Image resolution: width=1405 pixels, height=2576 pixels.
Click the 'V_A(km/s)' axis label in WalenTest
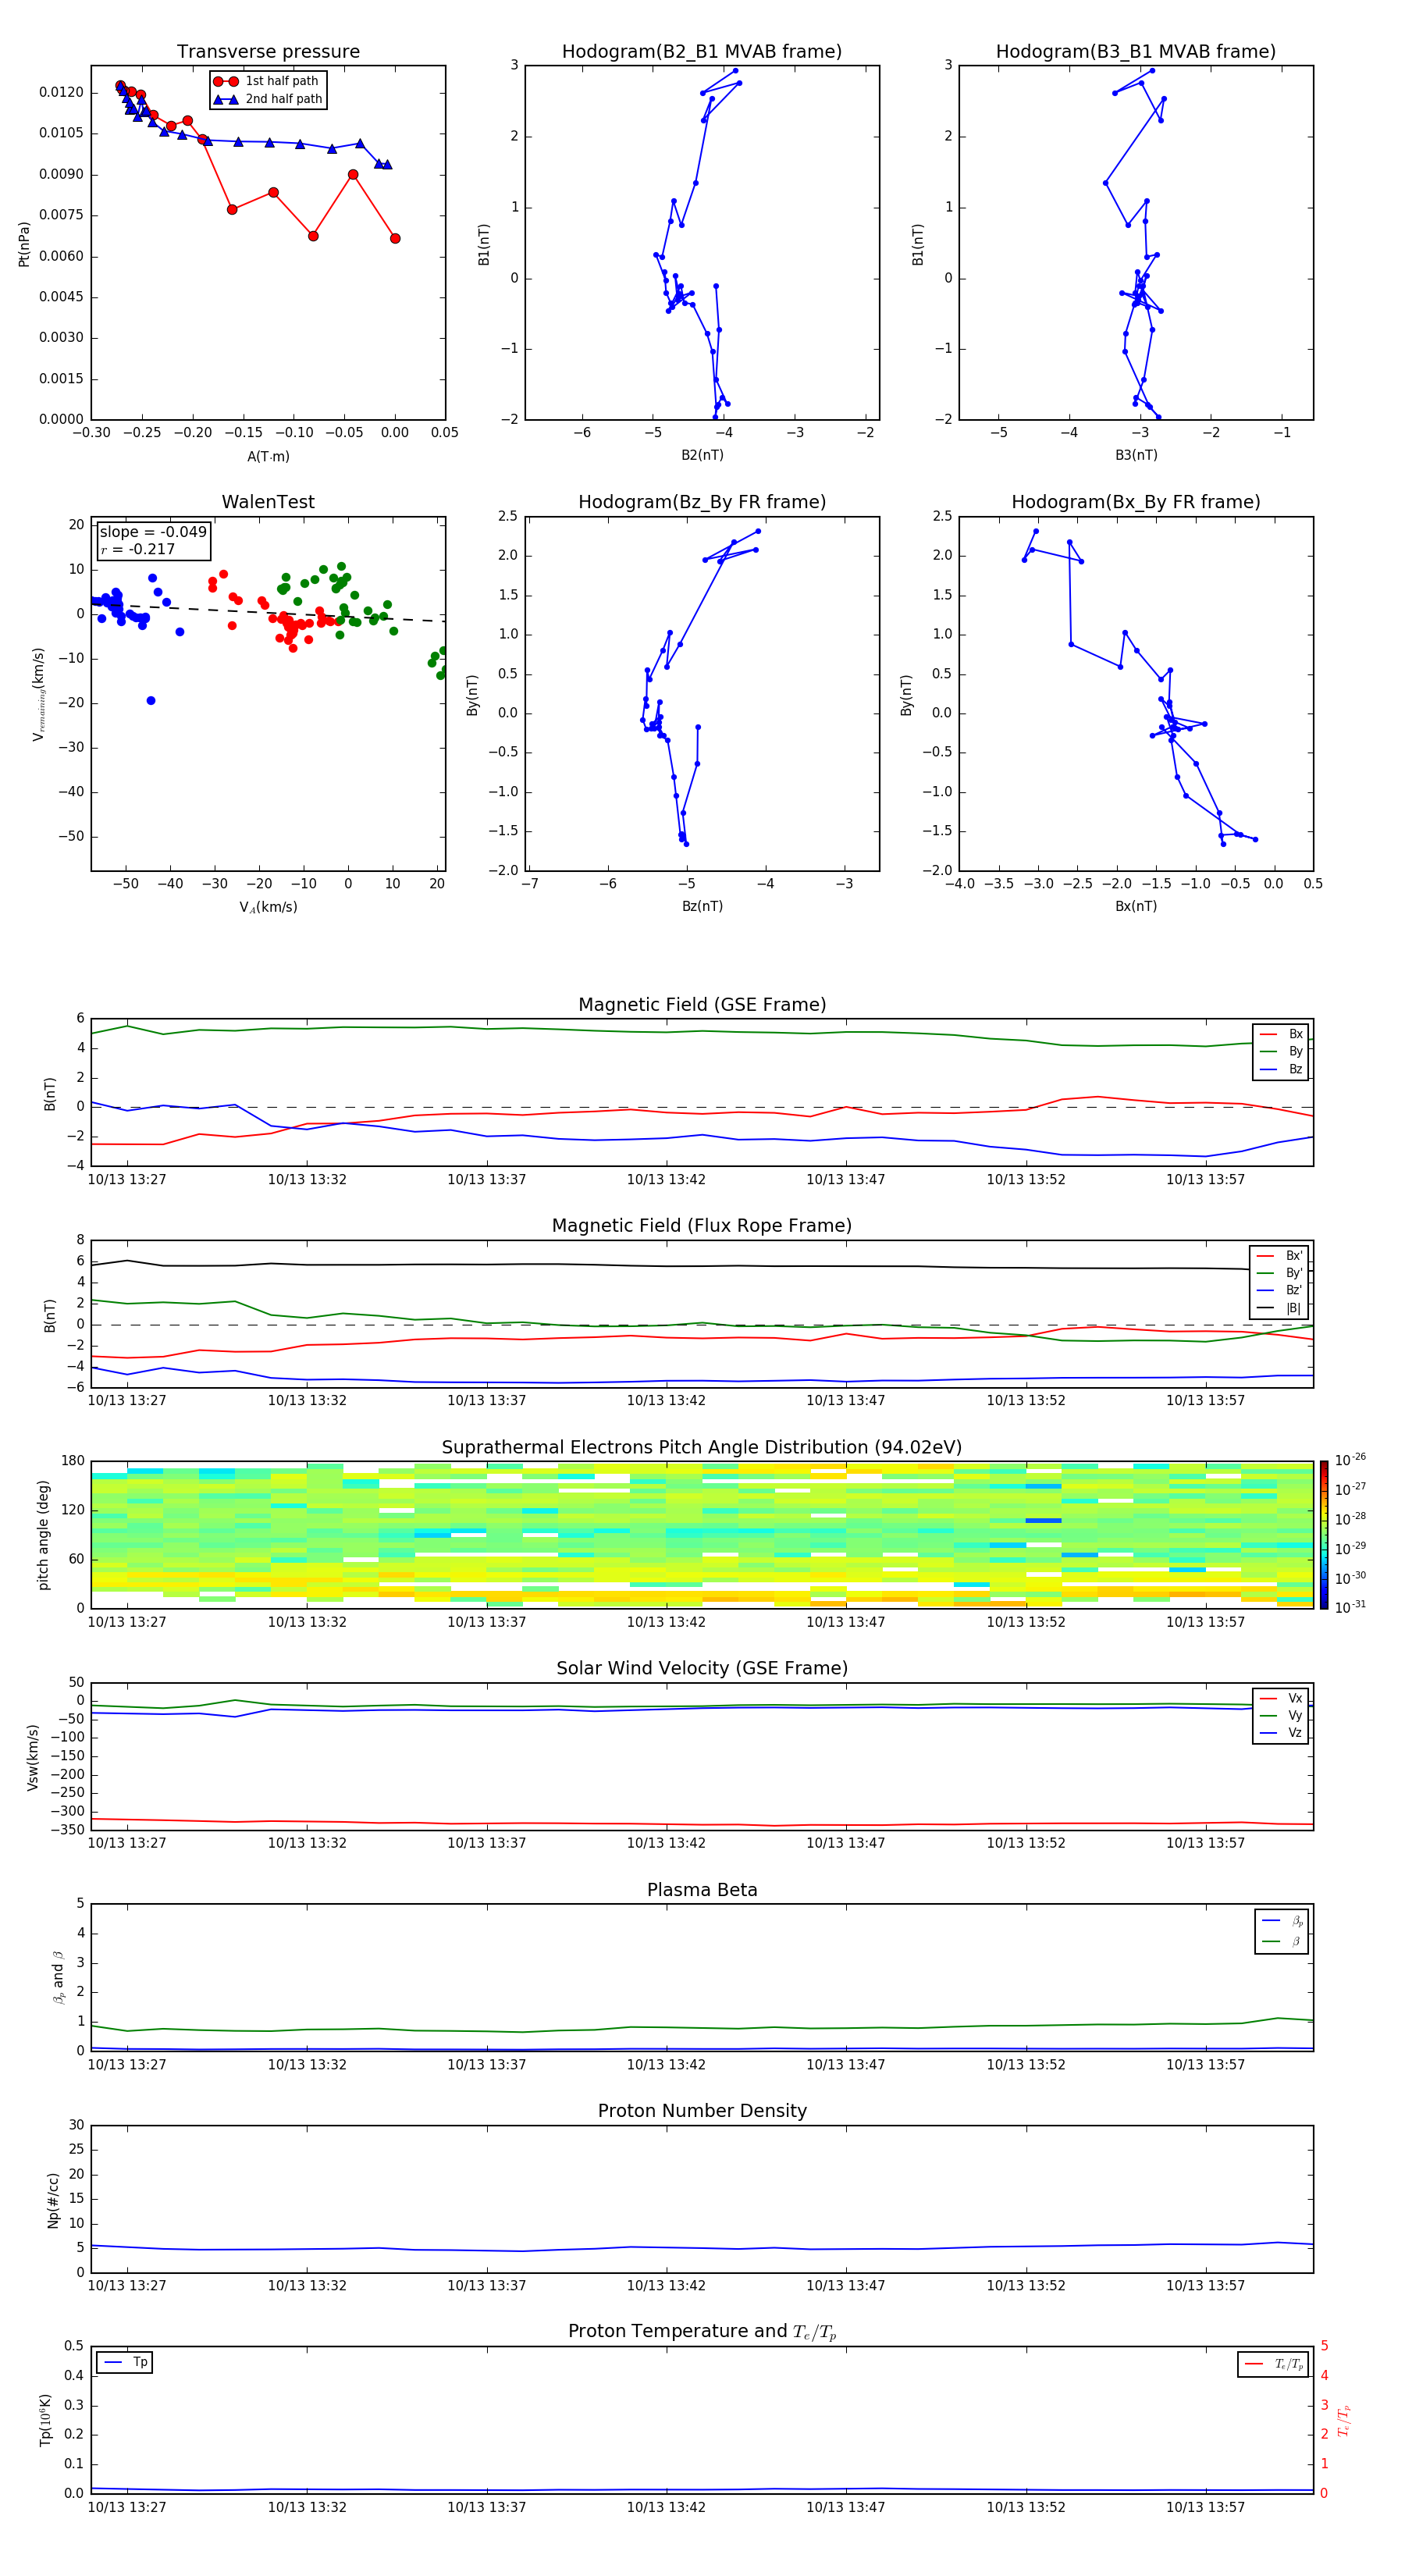click(268, 907)
